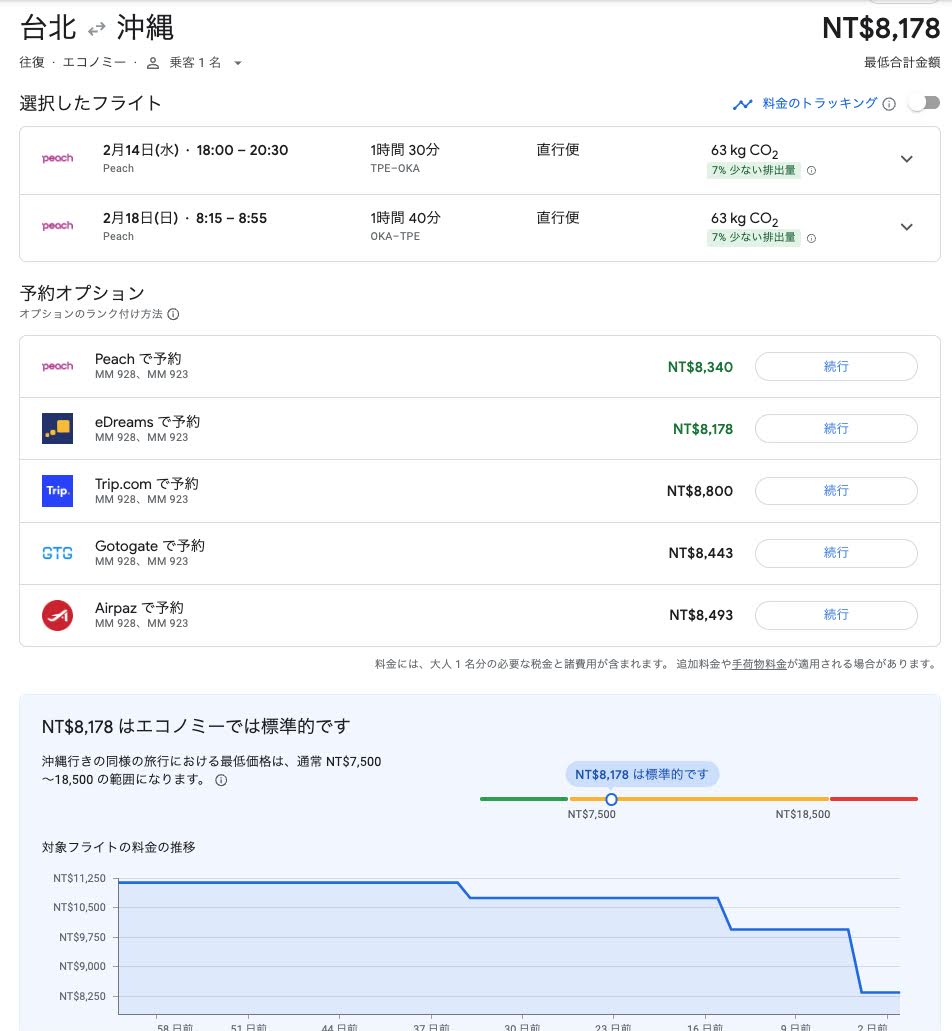This screenshot has height=1031, width=952.
Task: Click the Gotogate GTG logo icon
Action: click(x=57, y=553)
